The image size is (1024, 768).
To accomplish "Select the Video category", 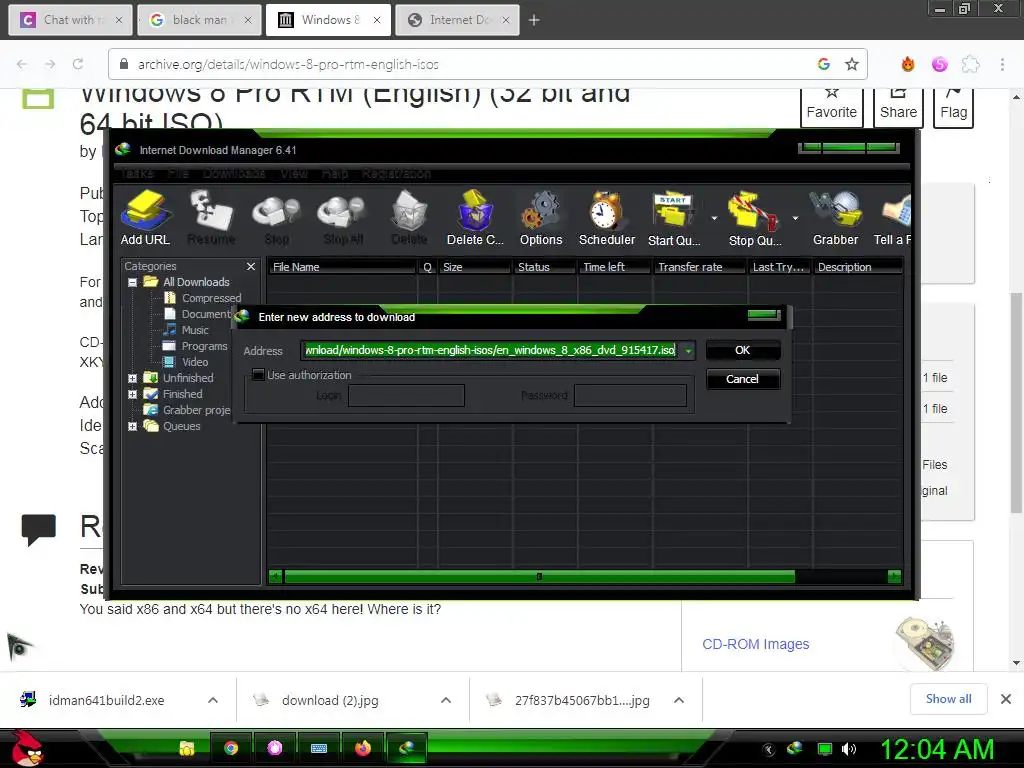I will (x=187, y=362).
